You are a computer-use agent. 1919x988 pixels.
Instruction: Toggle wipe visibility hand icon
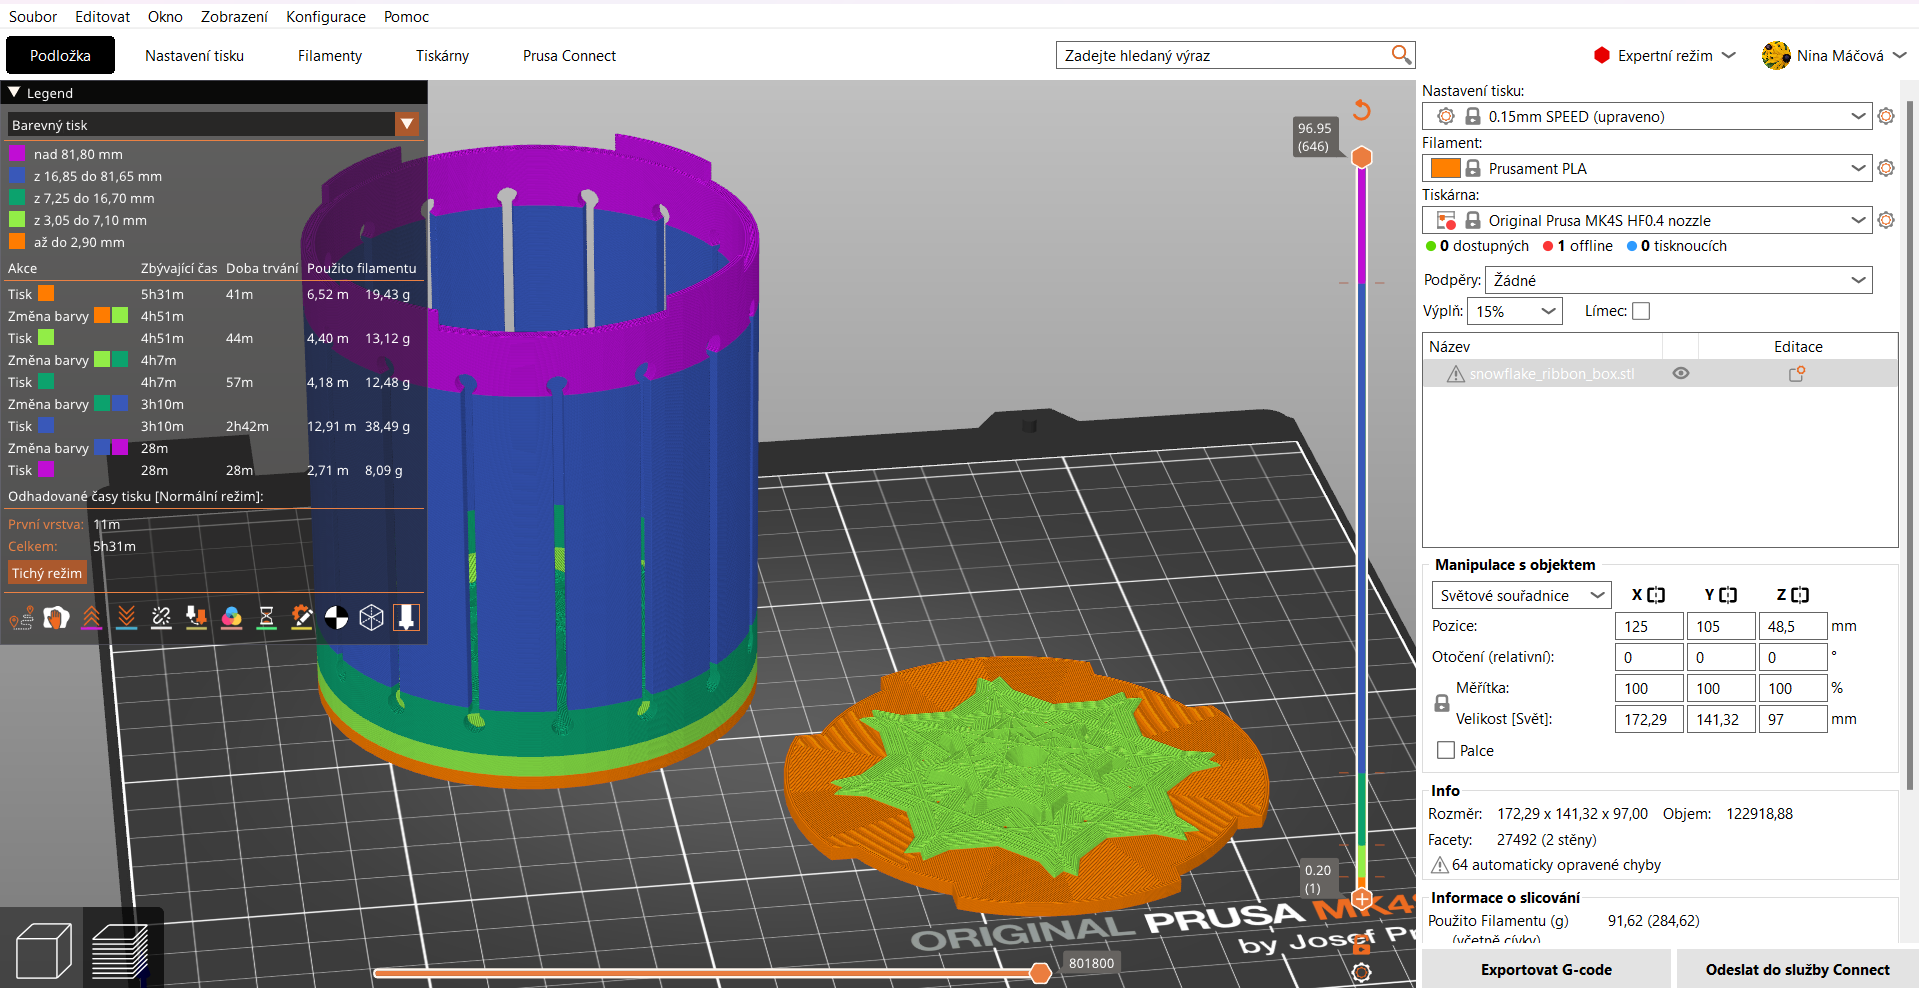(56, 618)
